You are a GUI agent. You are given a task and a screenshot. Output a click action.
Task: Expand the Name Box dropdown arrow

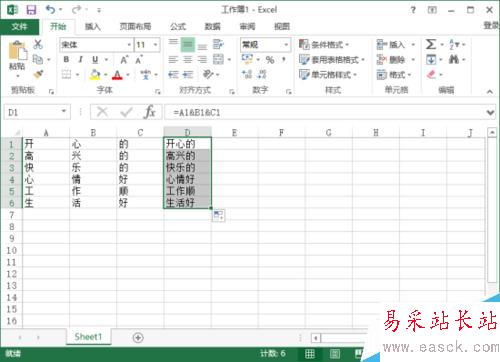[64, 111]
